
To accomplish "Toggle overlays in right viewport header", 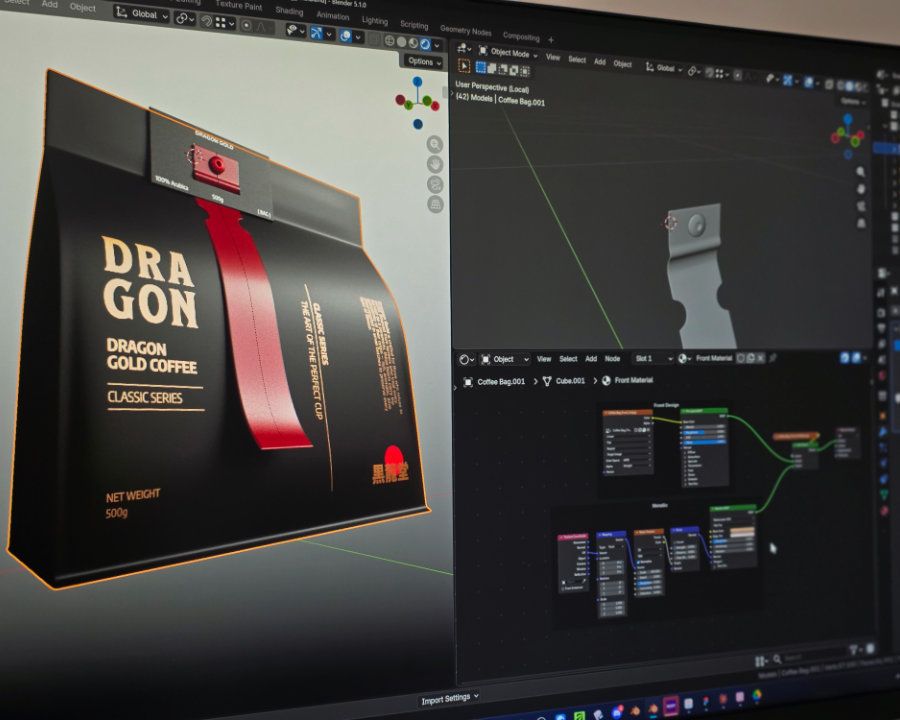I will 808,82.
